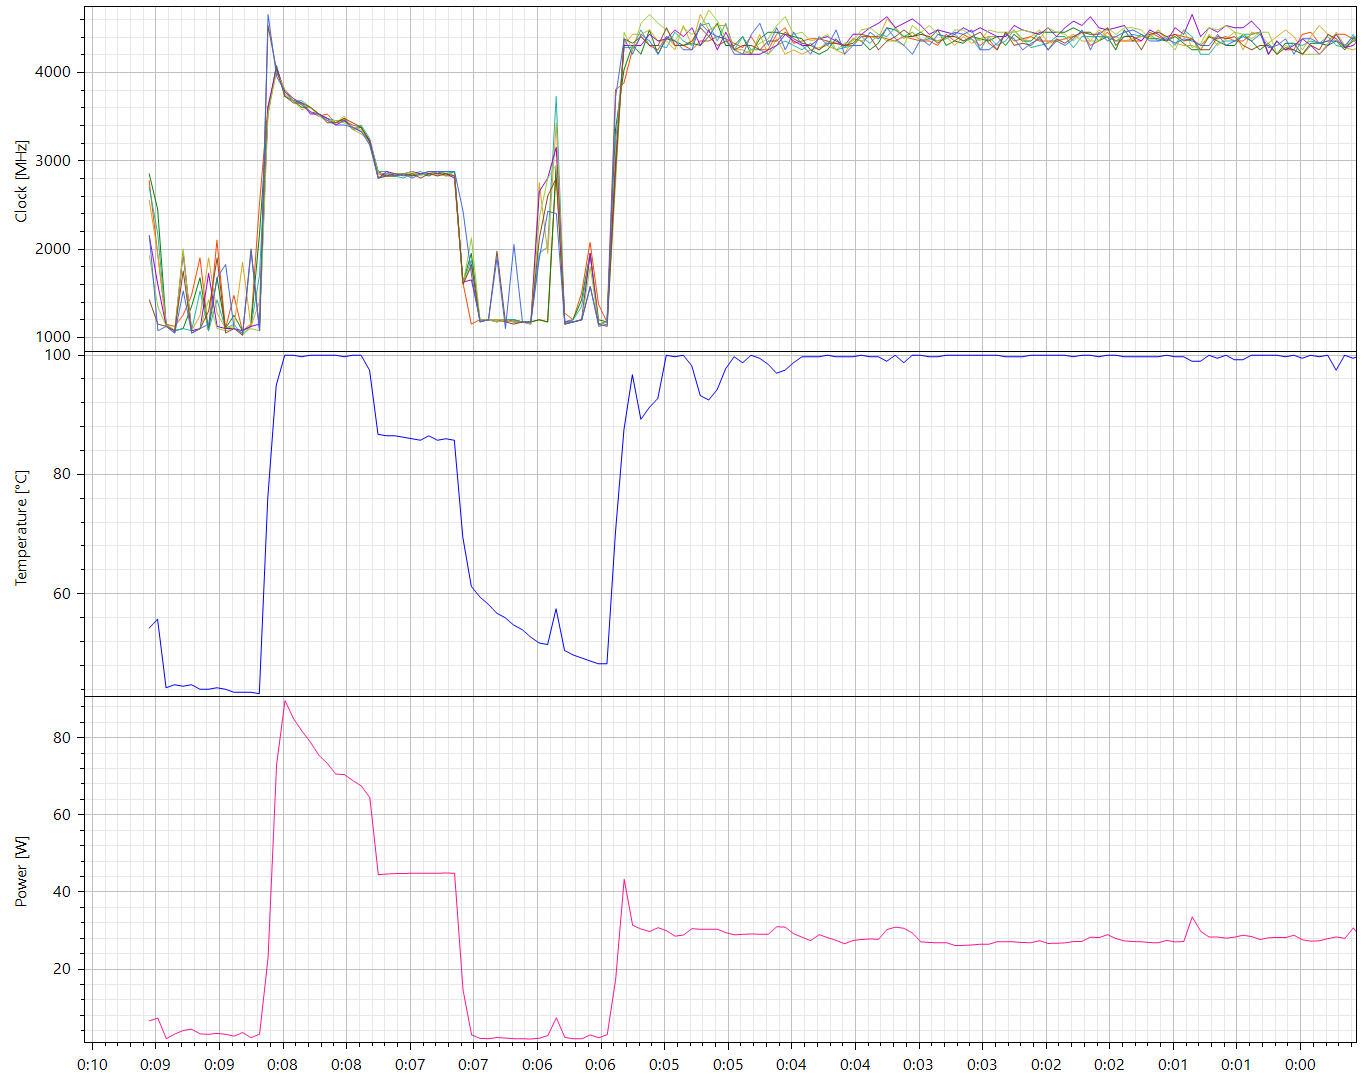Click the 80 tick on Power axis
The width and height of the screenshot is (1366, 1081).
point(62,737)
